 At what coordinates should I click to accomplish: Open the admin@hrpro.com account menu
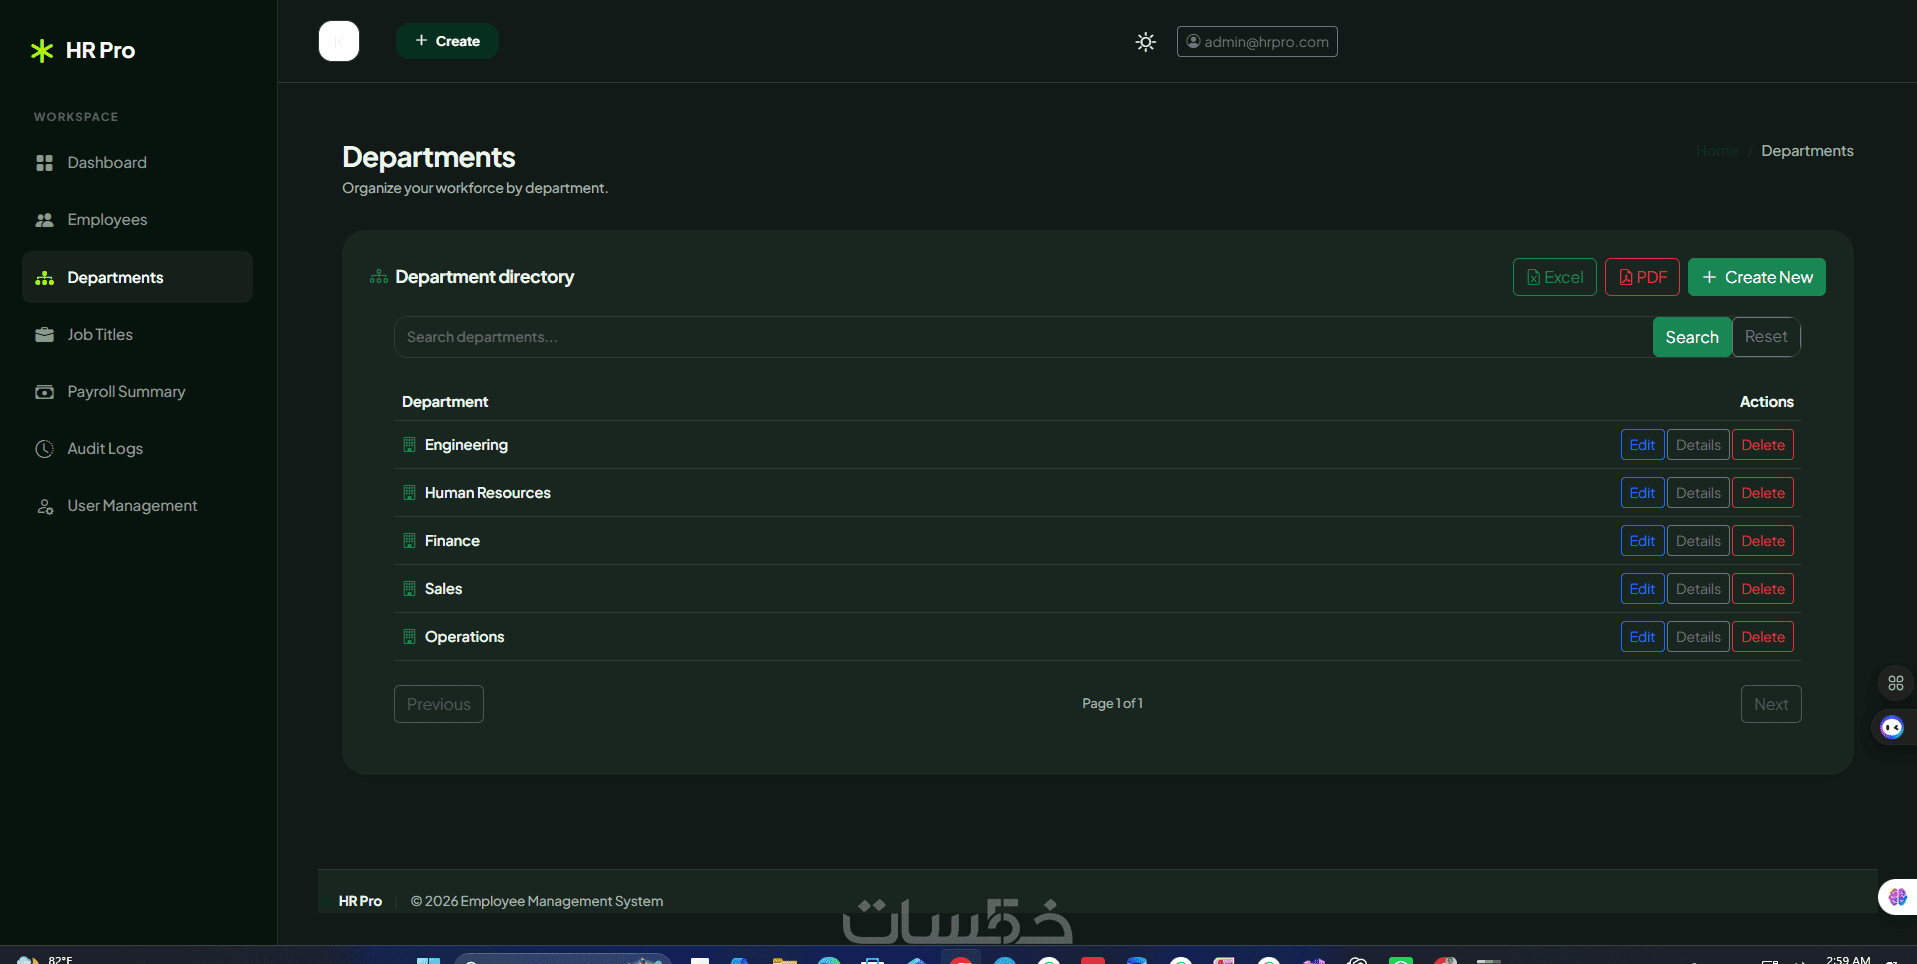coord(1257,42)
